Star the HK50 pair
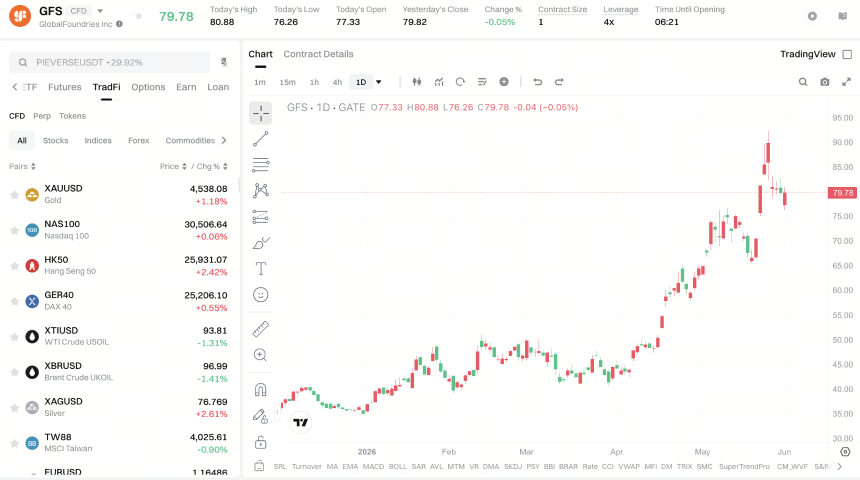 click(14, 266)
